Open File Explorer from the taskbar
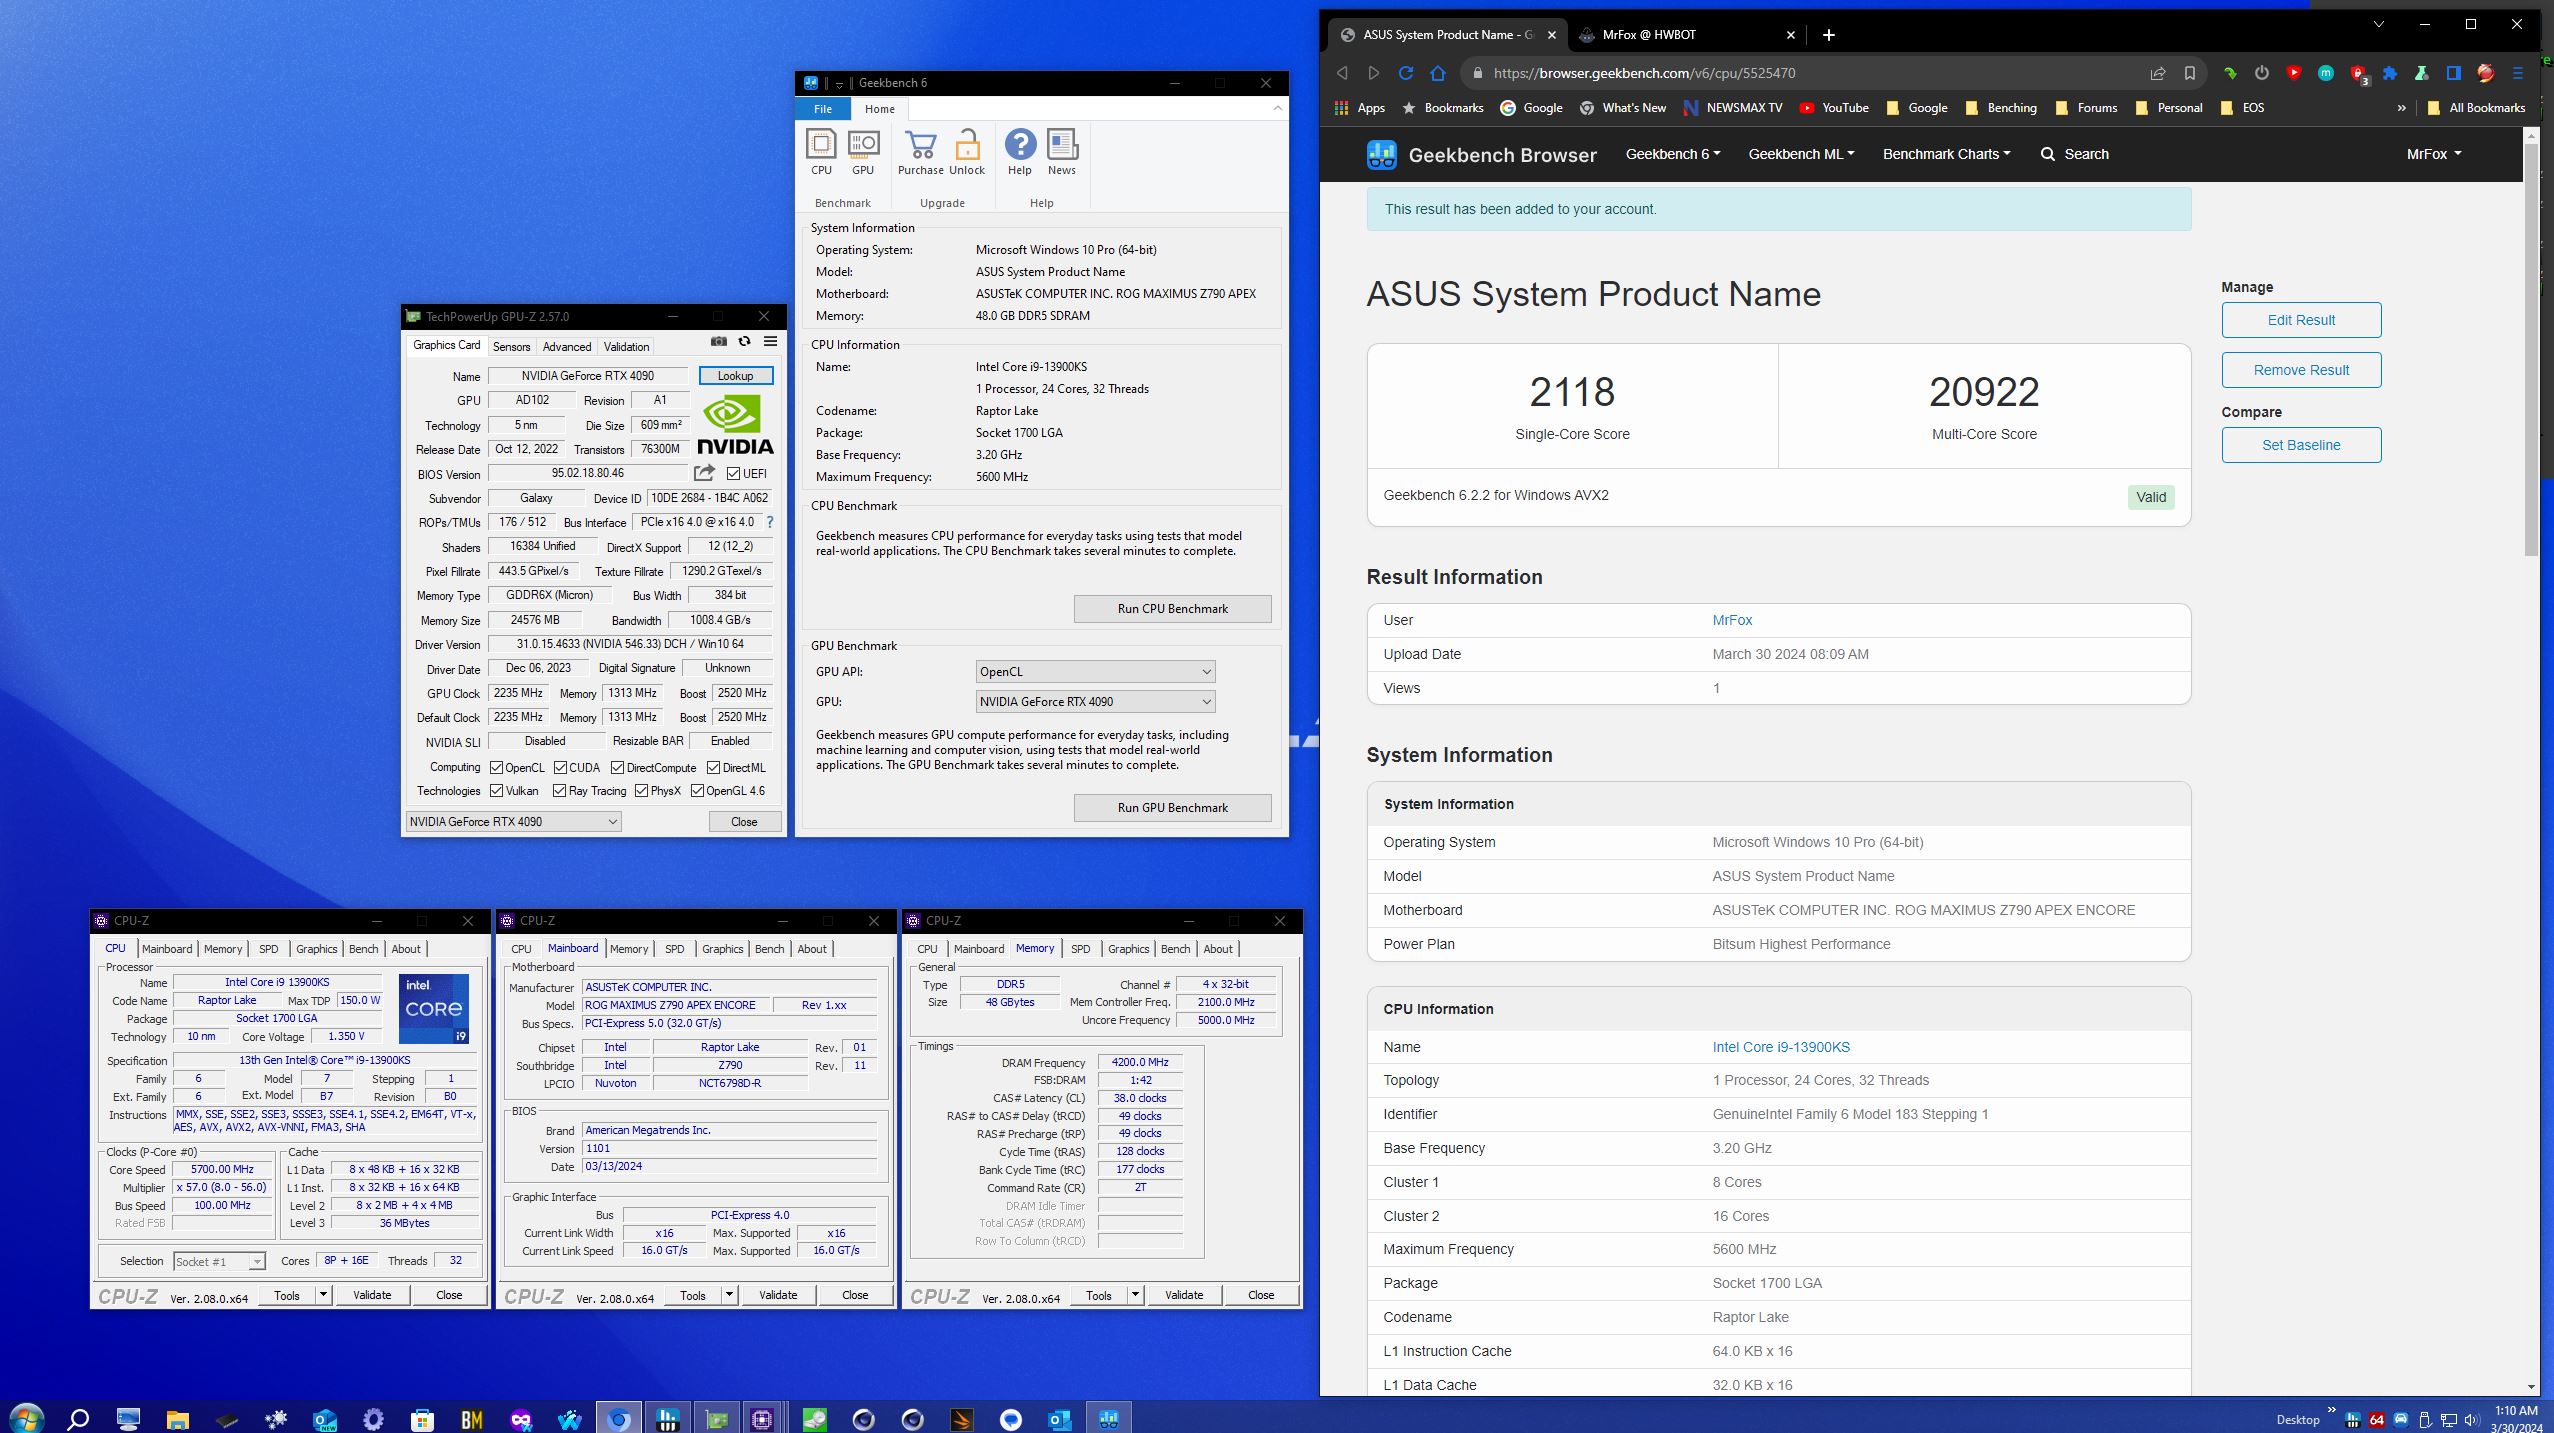Image resolution: width=2554 pixels, height=1433 pixels. click(177, 1418)
